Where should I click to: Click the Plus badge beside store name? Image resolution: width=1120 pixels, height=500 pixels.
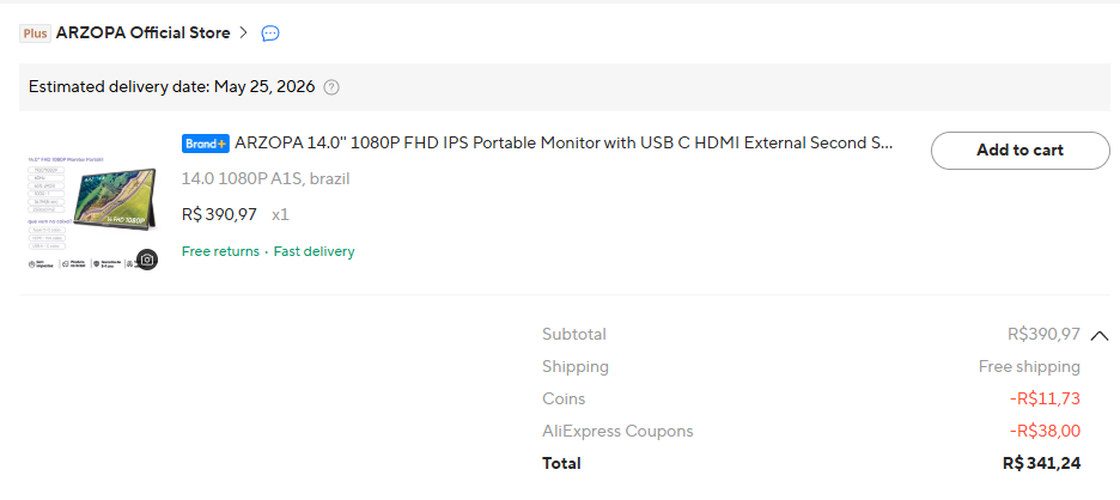[35, 33]
